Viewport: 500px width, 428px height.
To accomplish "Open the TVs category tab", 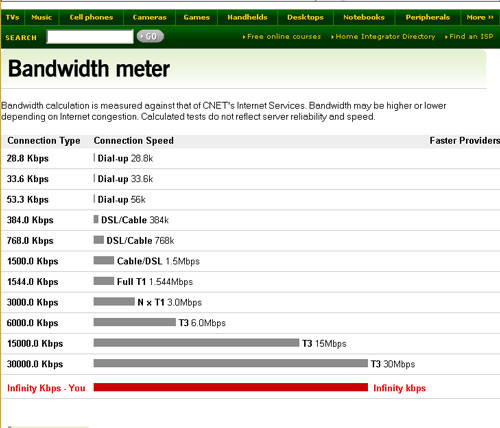I will coord(12,17).
